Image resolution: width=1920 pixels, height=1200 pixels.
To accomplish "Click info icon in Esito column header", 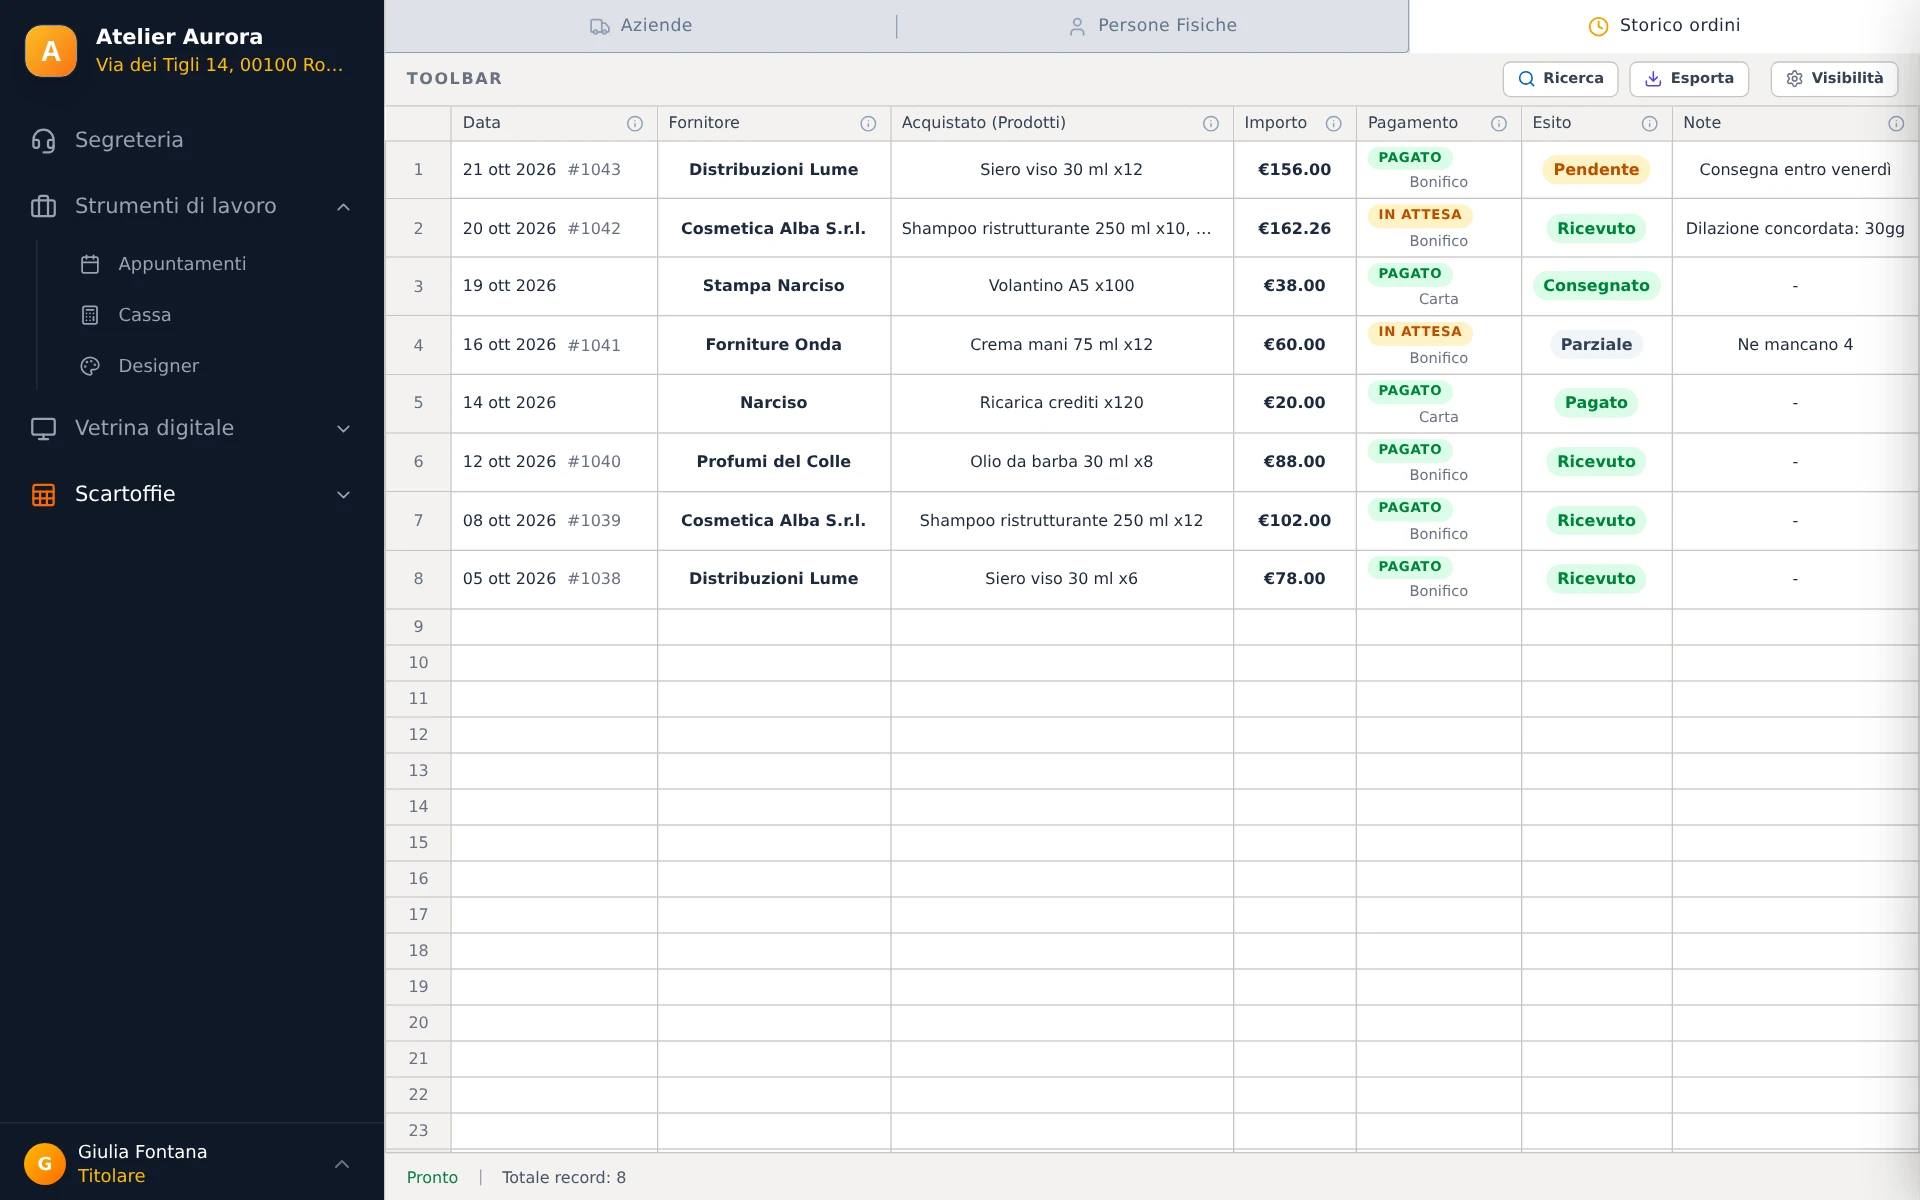I will click(1650, 124).
